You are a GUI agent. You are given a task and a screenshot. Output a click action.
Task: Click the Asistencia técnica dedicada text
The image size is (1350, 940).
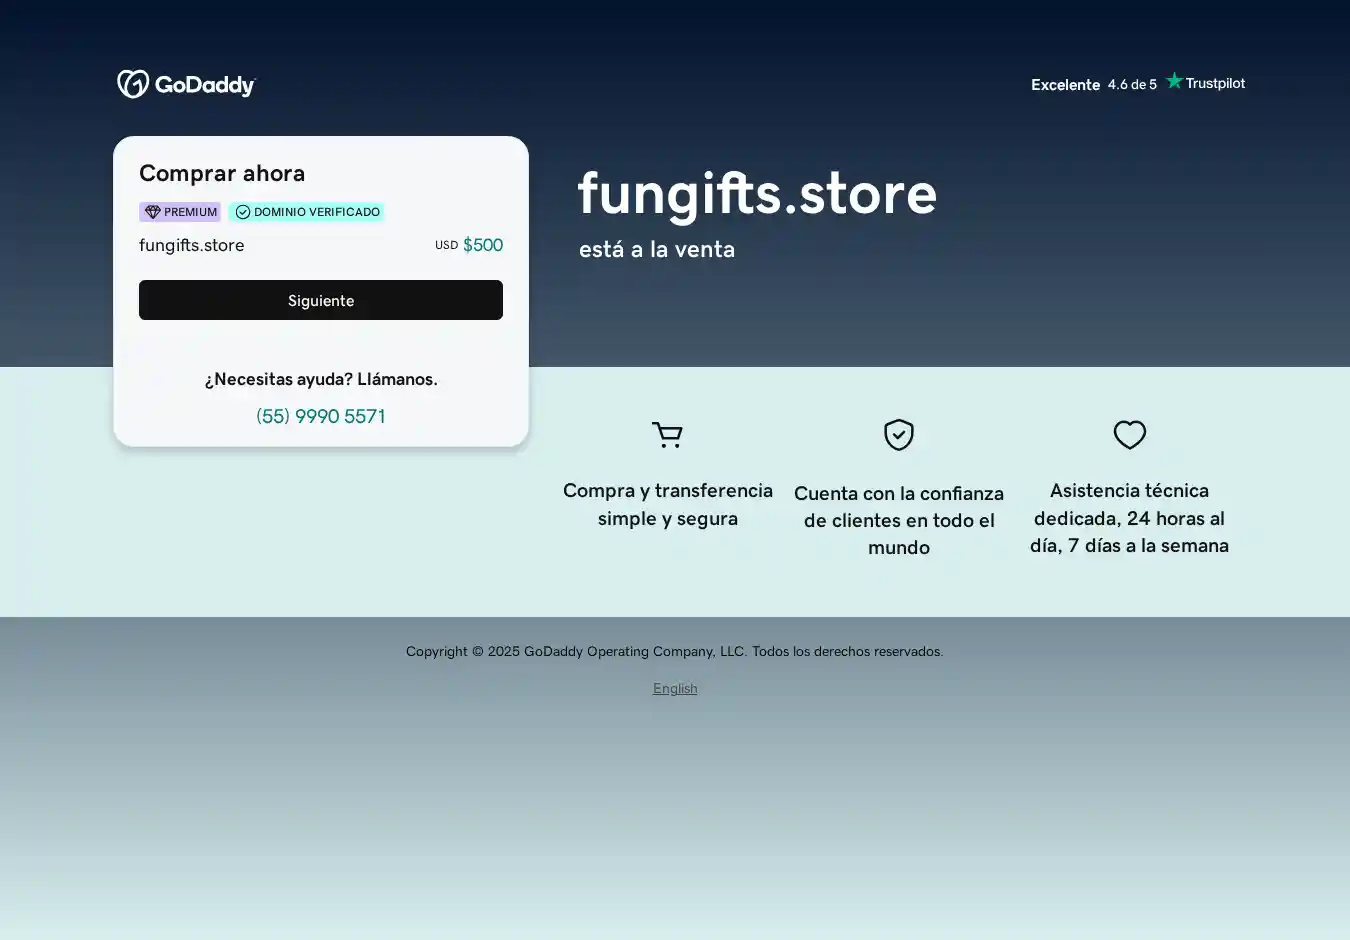[x=1129, y=518]
